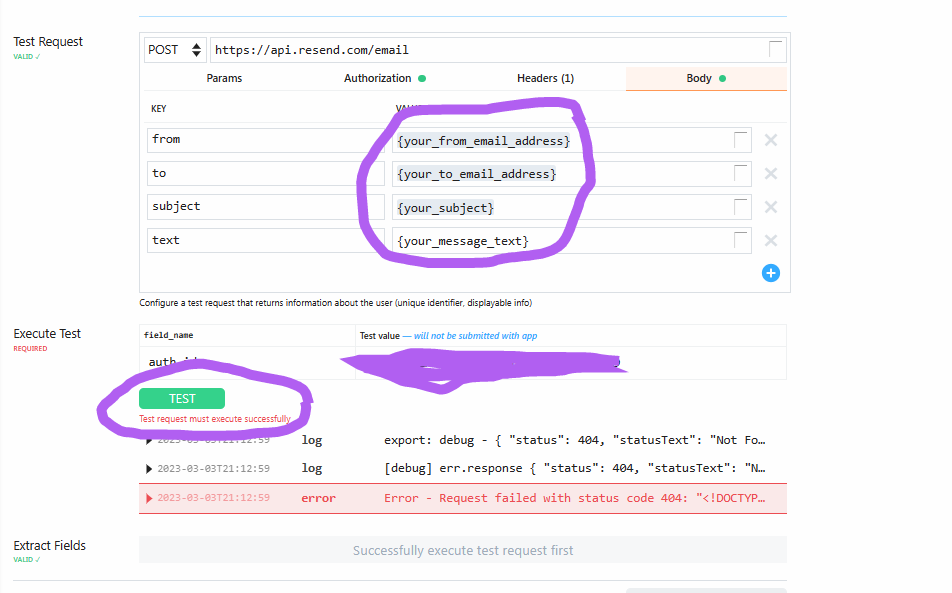Click the green TEST button
Screen dimensions: 952x593
[181, 397]
